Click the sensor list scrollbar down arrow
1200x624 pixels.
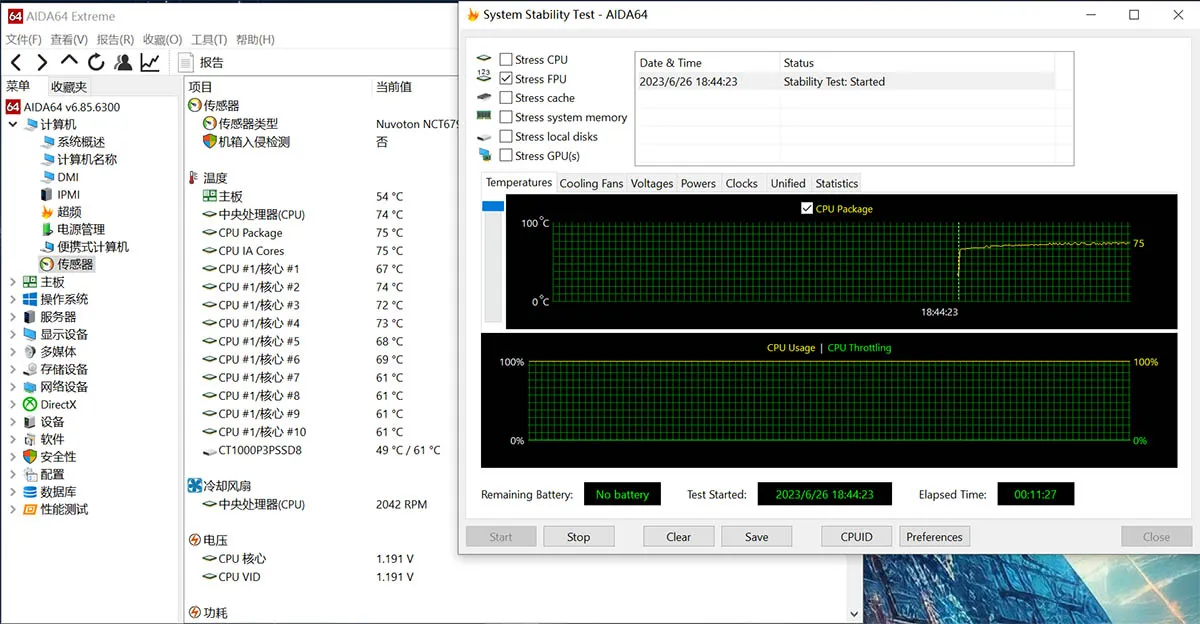click(853, 614)
